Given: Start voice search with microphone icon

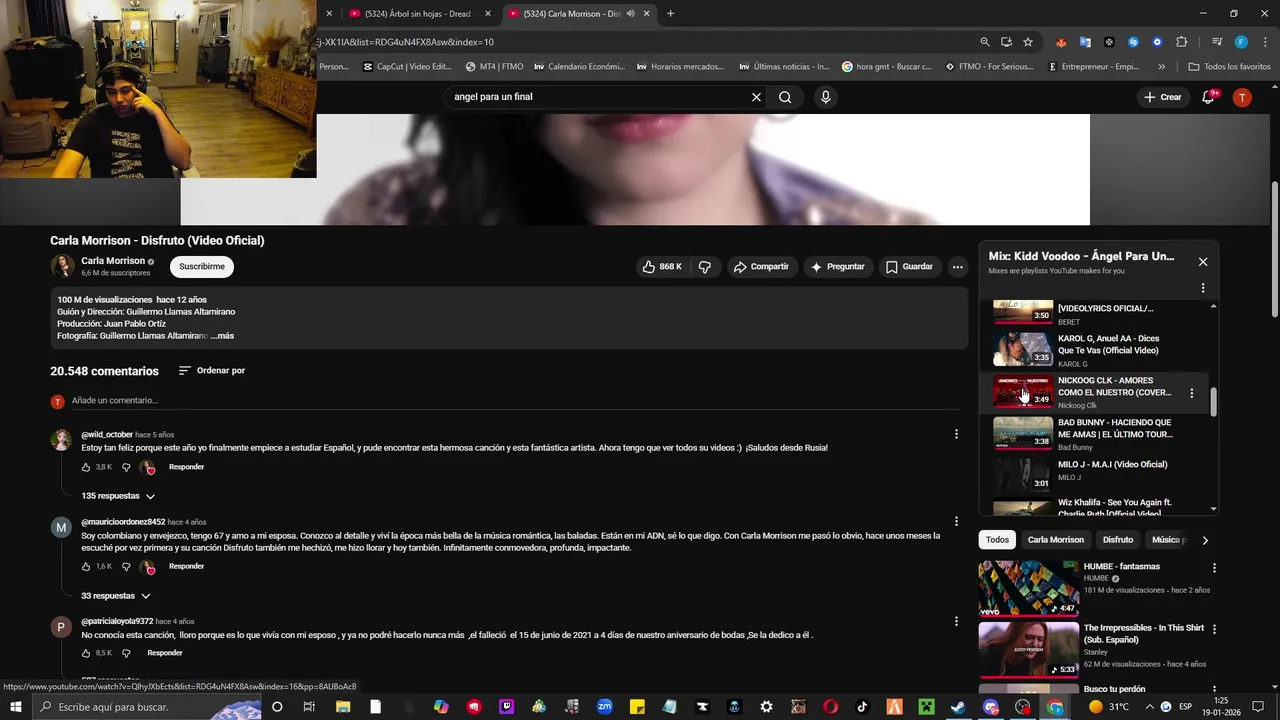Looking at the screenshot, I should click(x=825, y=97).
